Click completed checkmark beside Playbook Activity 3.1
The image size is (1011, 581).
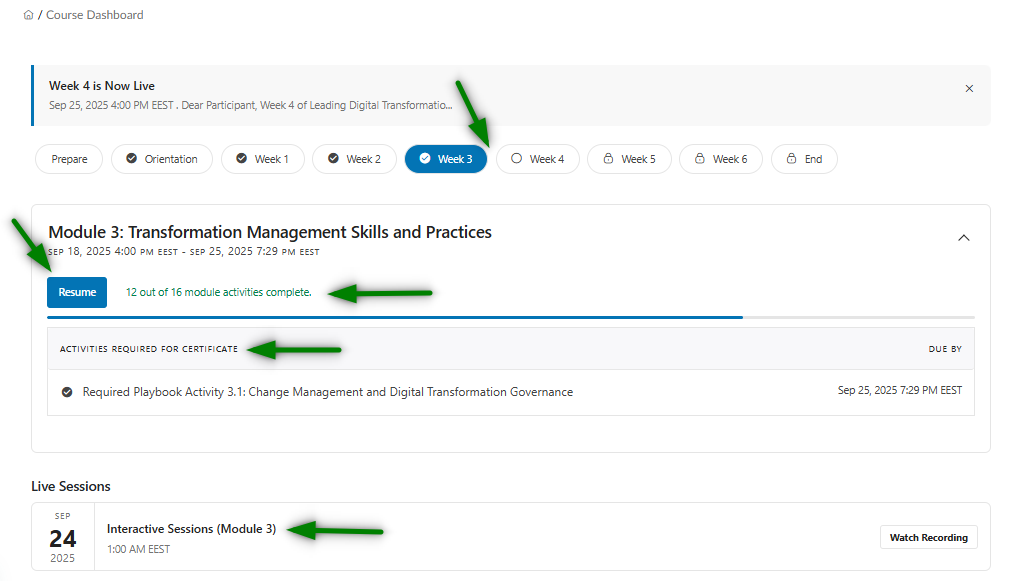click(x=67, y=392)
